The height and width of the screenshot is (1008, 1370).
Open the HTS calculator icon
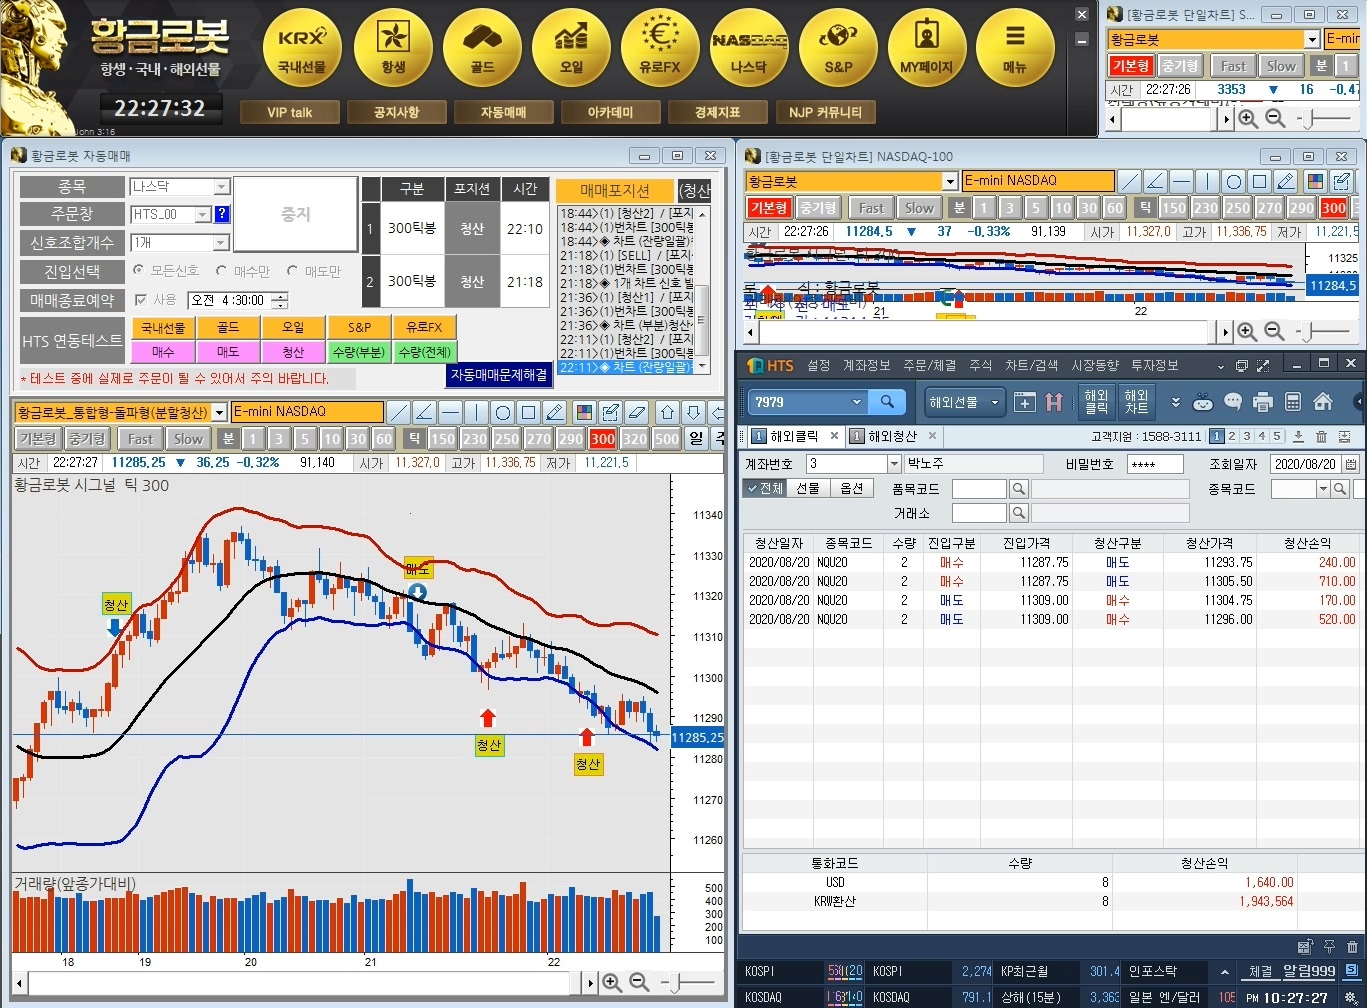(x=1292, y=402)
